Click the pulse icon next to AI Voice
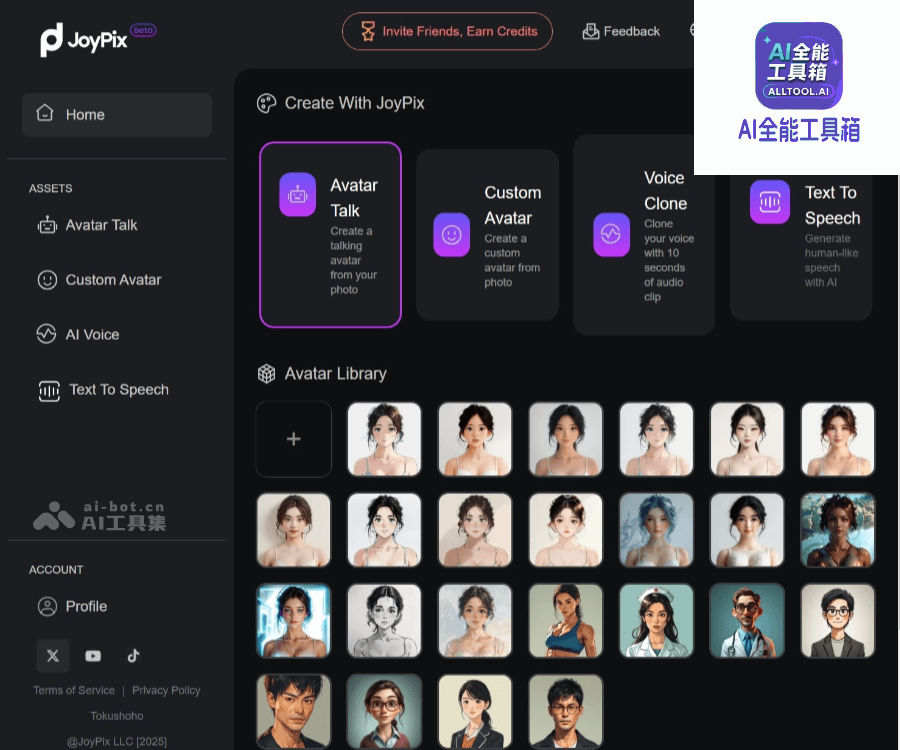The image size is (900, 750). tap(46, 334)
